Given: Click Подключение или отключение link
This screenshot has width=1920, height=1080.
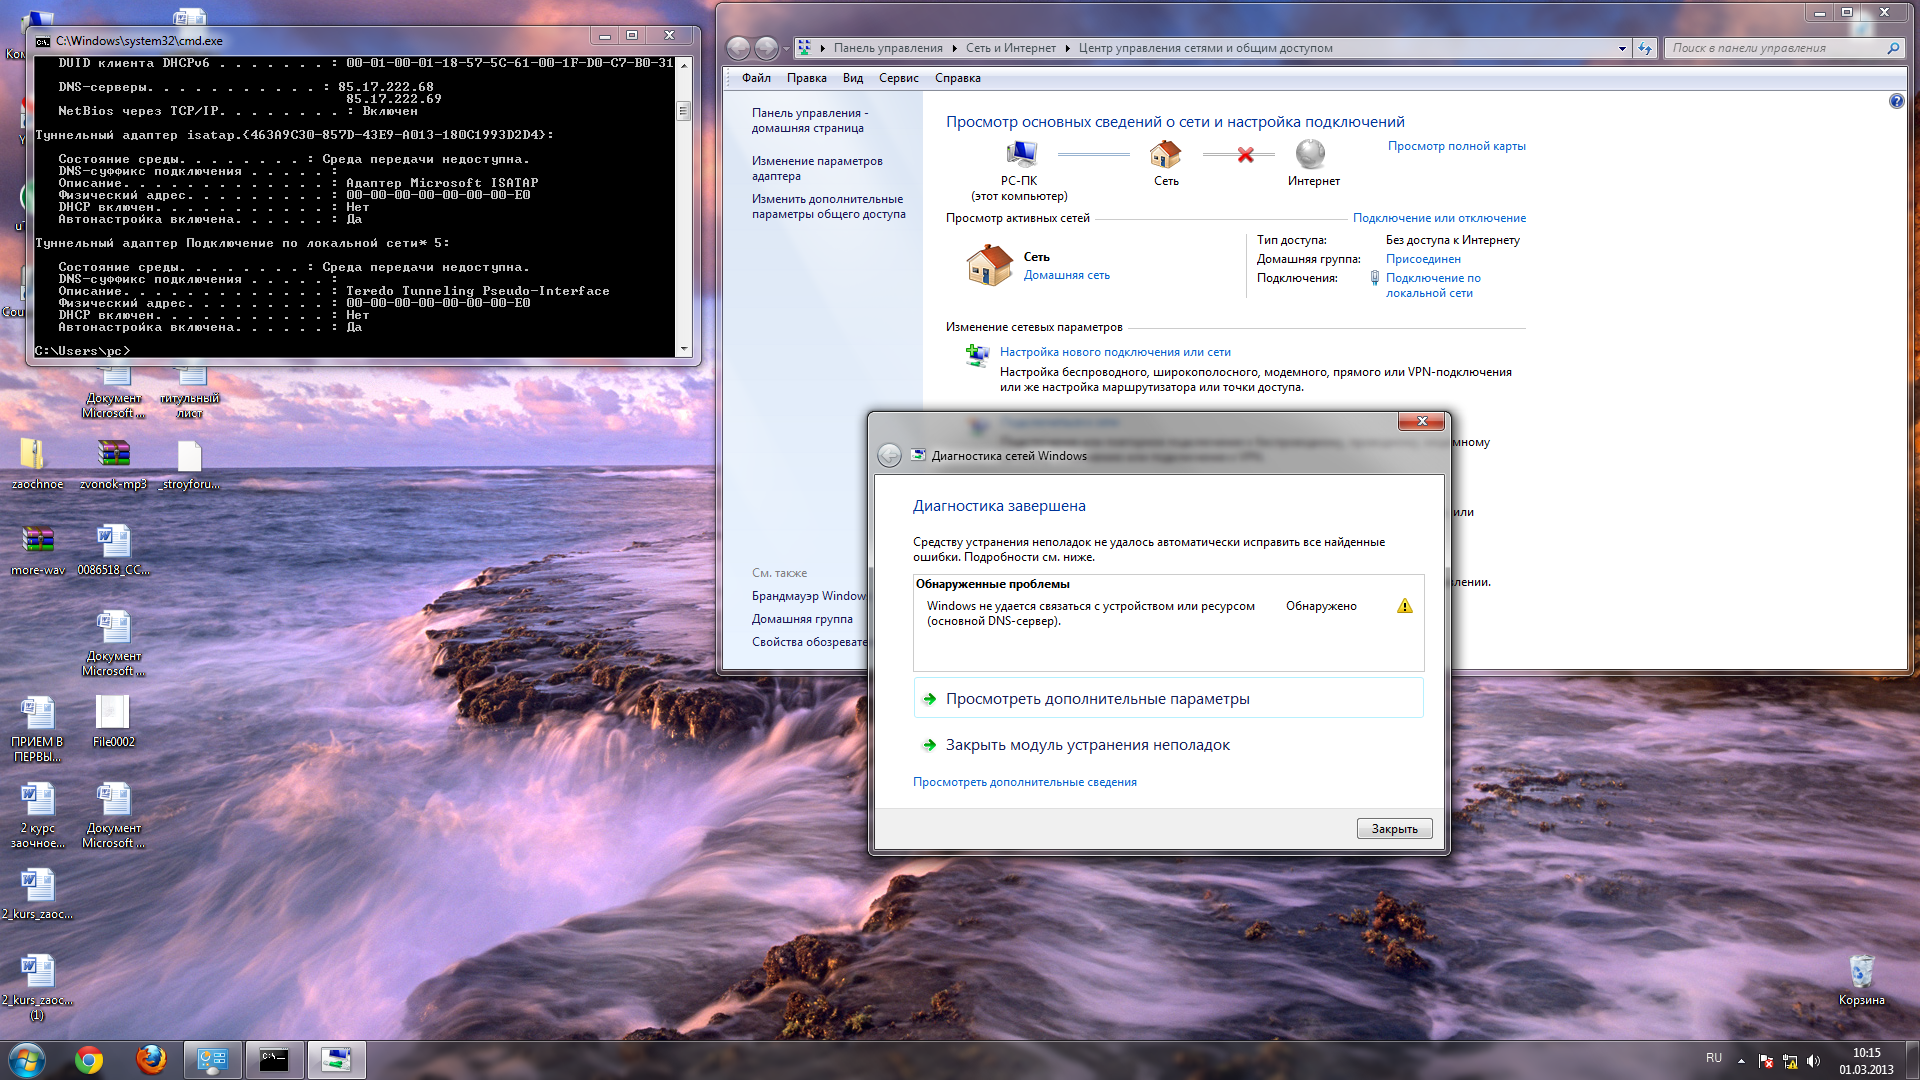Looking at the screenshot, I should [x=1439, y=218].
